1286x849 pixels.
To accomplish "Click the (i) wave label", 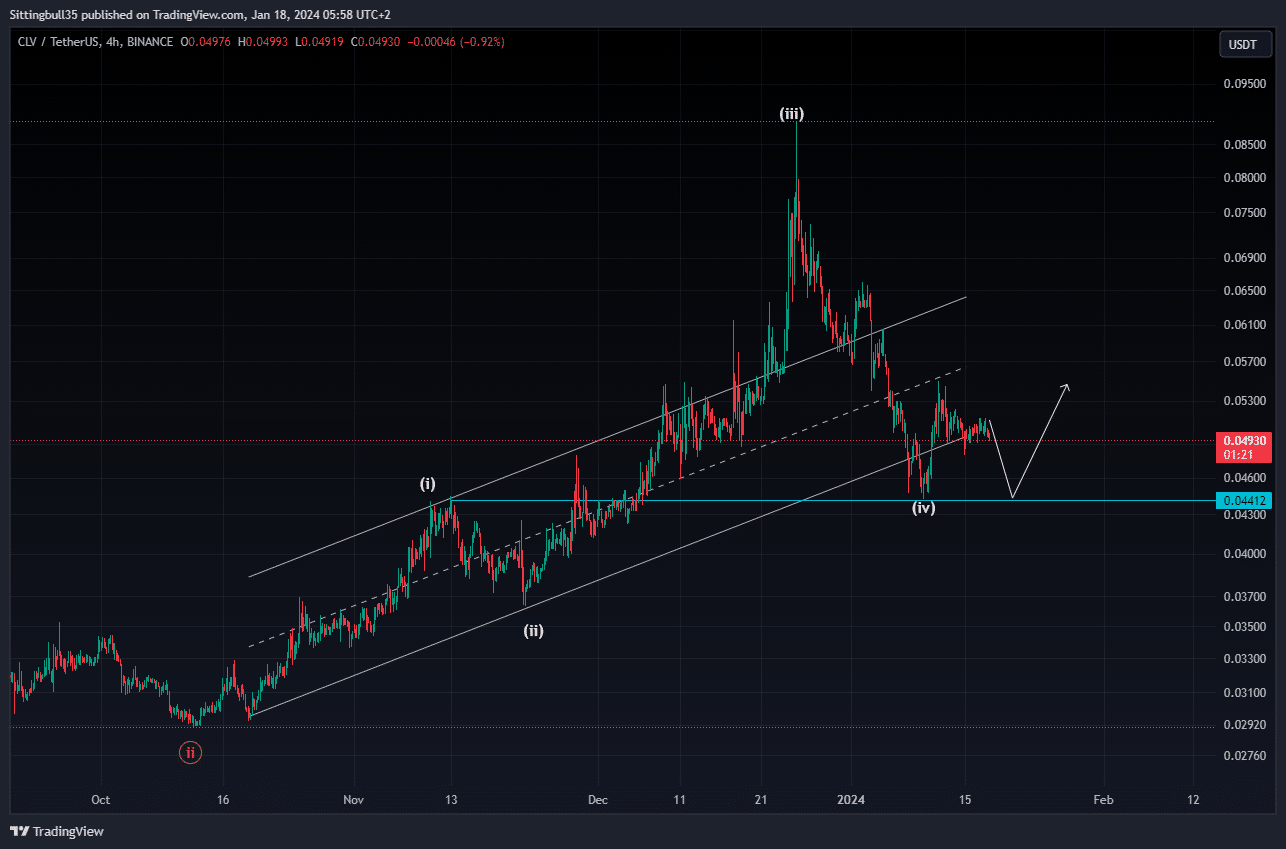I will (x=427, y=484).
